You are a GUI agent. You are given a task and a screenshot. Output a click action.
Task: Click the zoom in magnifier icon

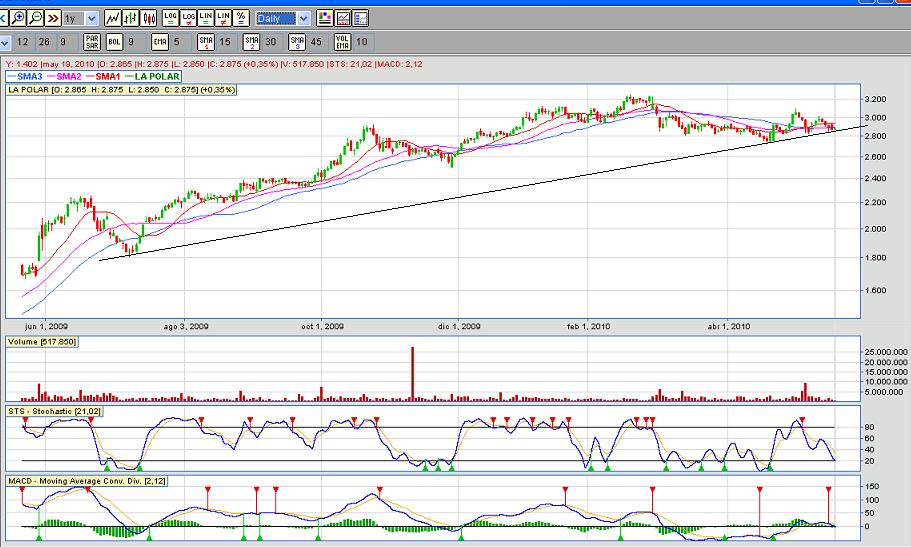coord(17,18)
